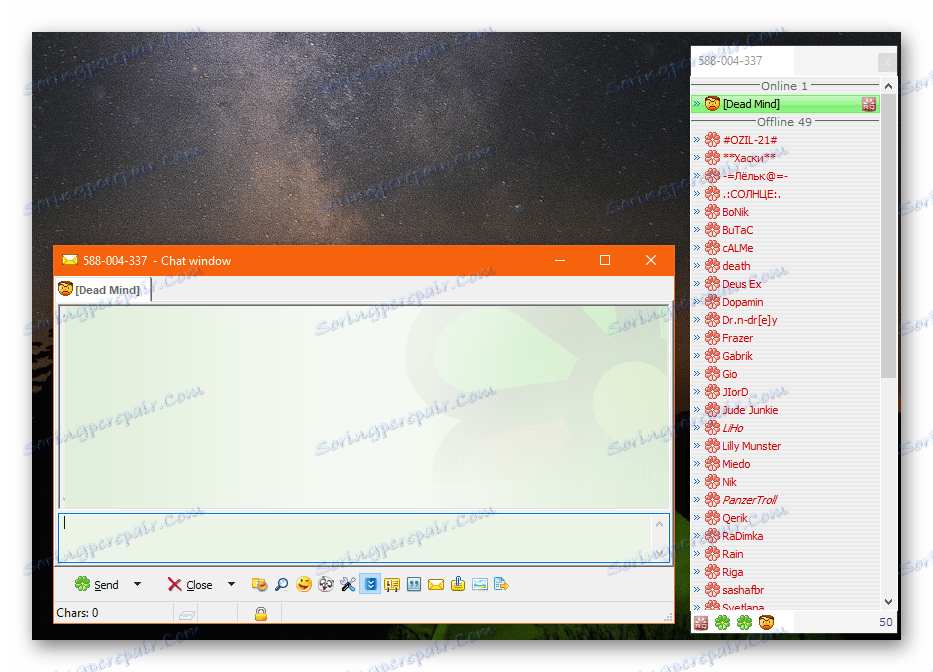The image size is (933, 672).
Task: Select contact LiHo
Action: pyautogui.click(x=785, y=428)
